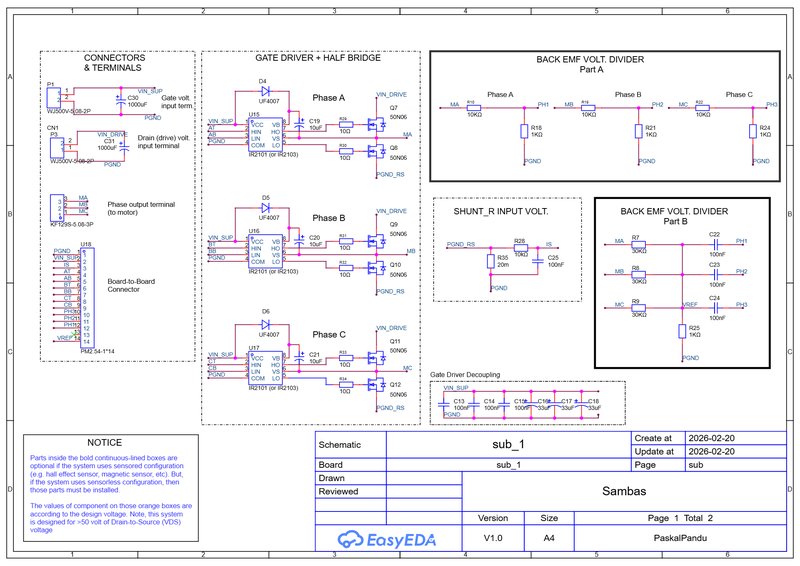The height and width of the screenshot is (566, 800).
Task: Click the R9 30KΩ resistor symbol
Action: point(638,308)
